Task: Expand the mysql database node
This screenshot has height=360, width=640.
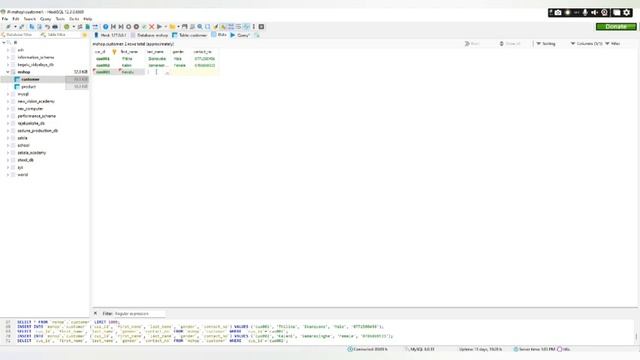Action: click(x=8, y=94)
